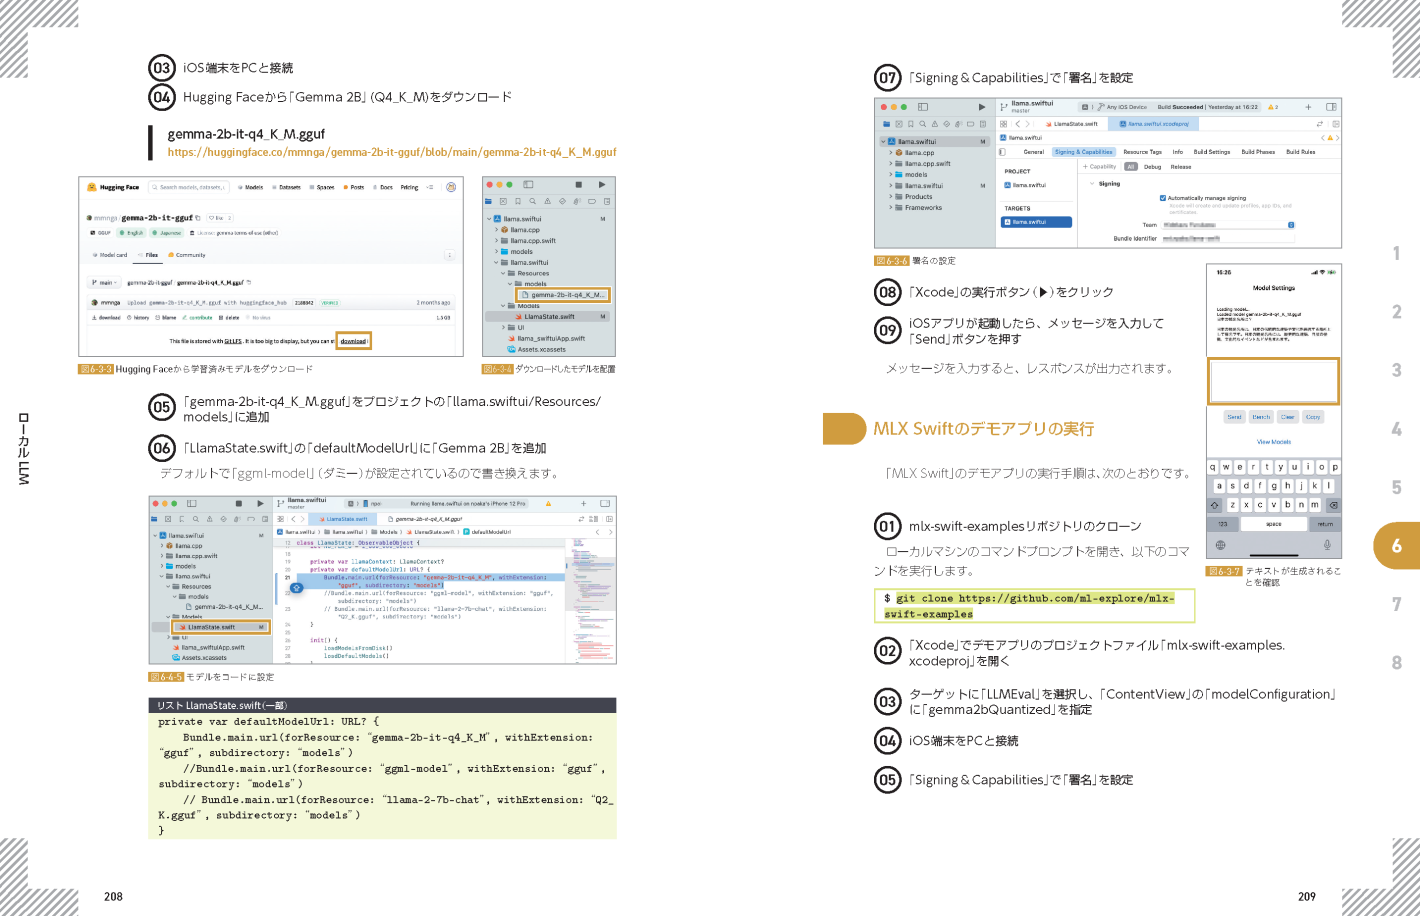Click the Hugging Face search models field
The width and height of the screenshot is (1420, 916).
tap(190, 187)
